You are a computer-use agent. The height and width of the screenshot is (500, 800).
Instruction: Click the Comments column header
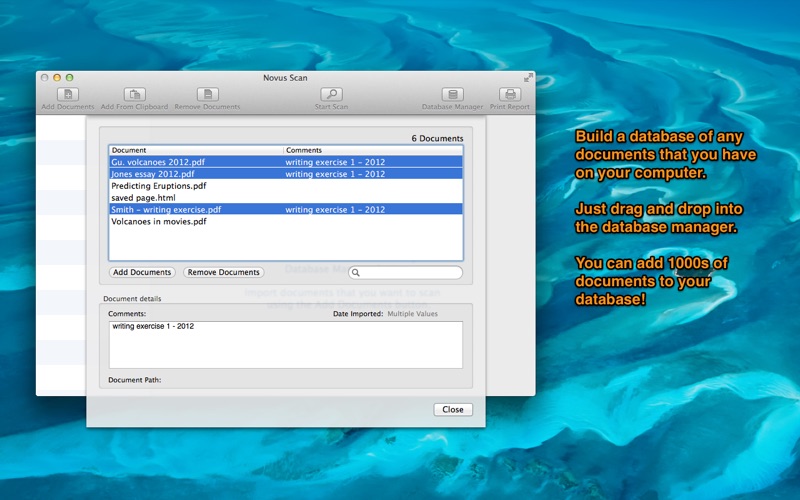point(373,150)
